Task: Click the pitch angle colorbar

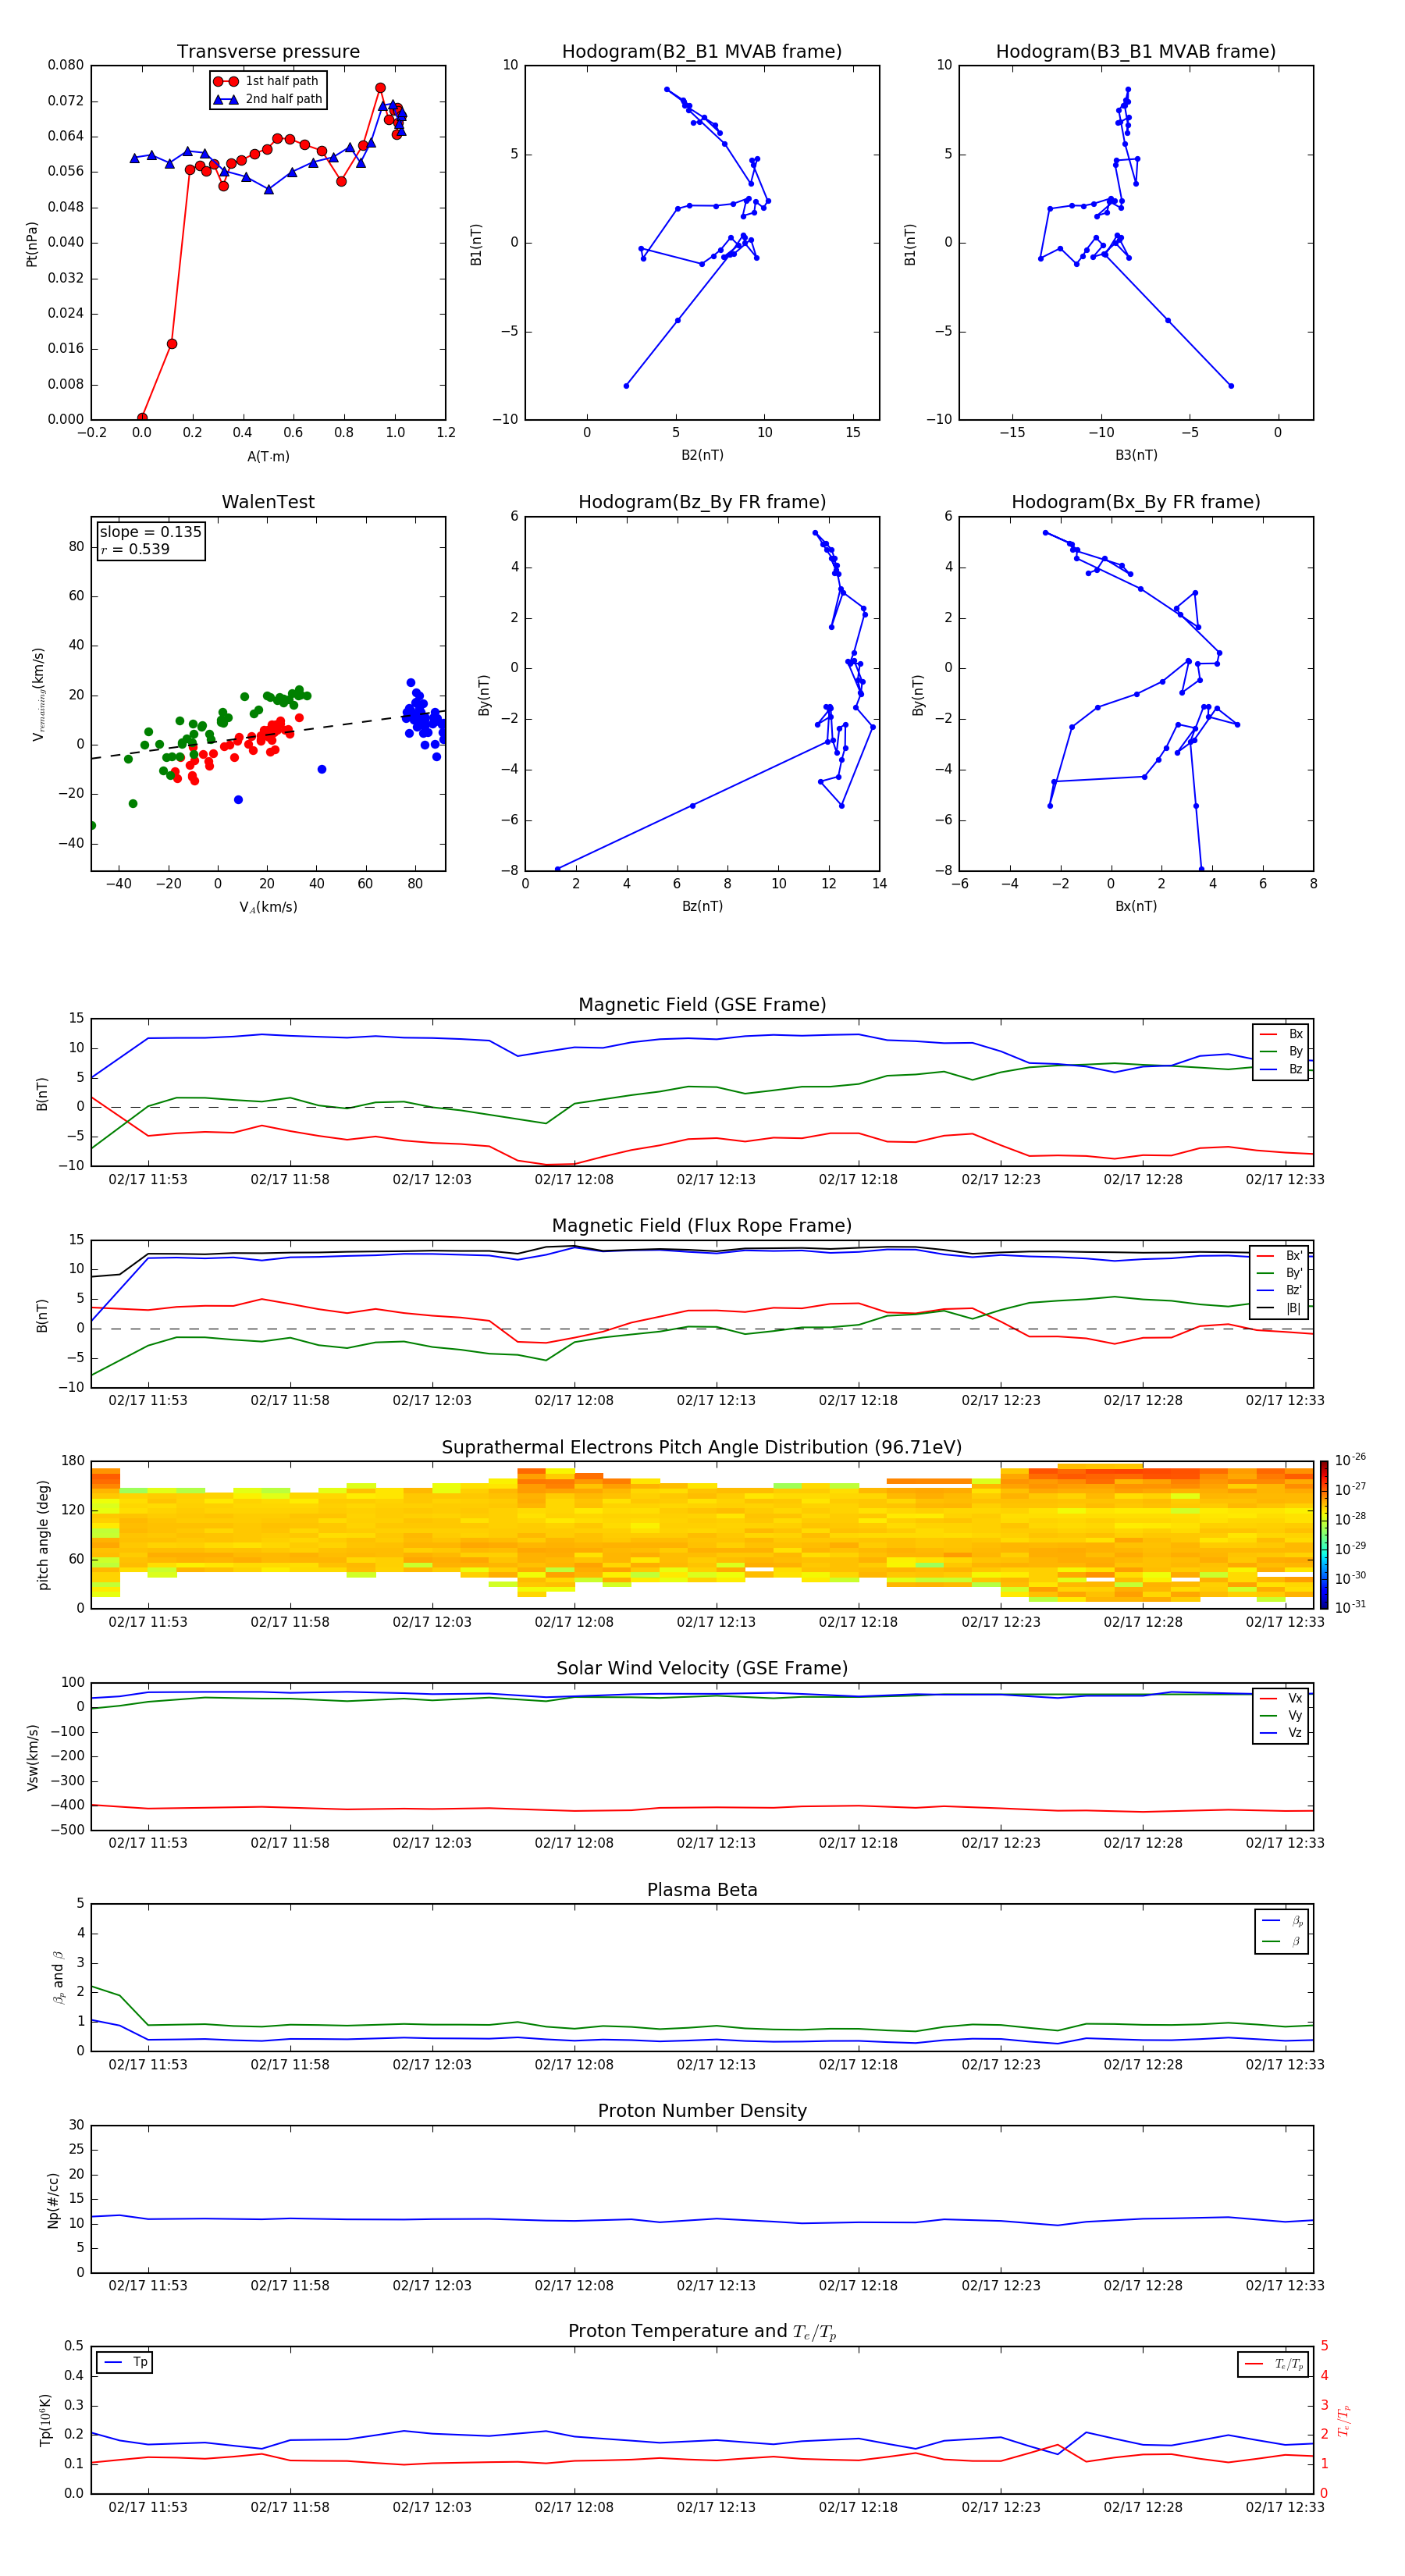Action: [1324, 1534]
